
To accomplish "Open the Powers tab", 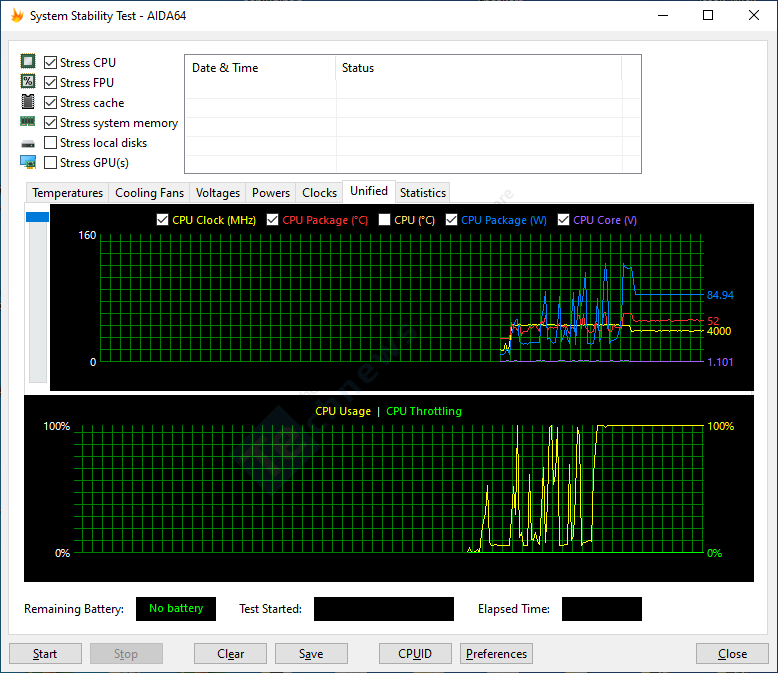I will tap(271, 193).
